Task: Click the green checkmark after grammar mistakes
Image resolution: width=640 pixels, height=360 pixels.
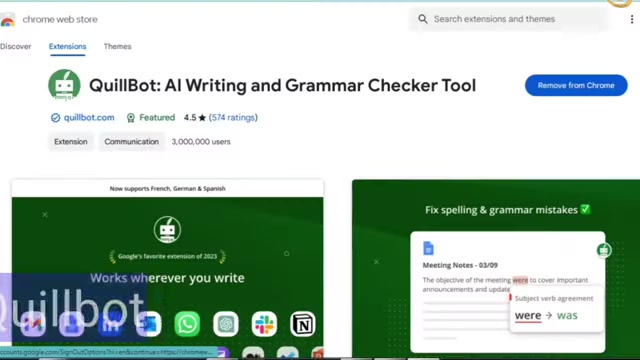Action: click(585, 209)
